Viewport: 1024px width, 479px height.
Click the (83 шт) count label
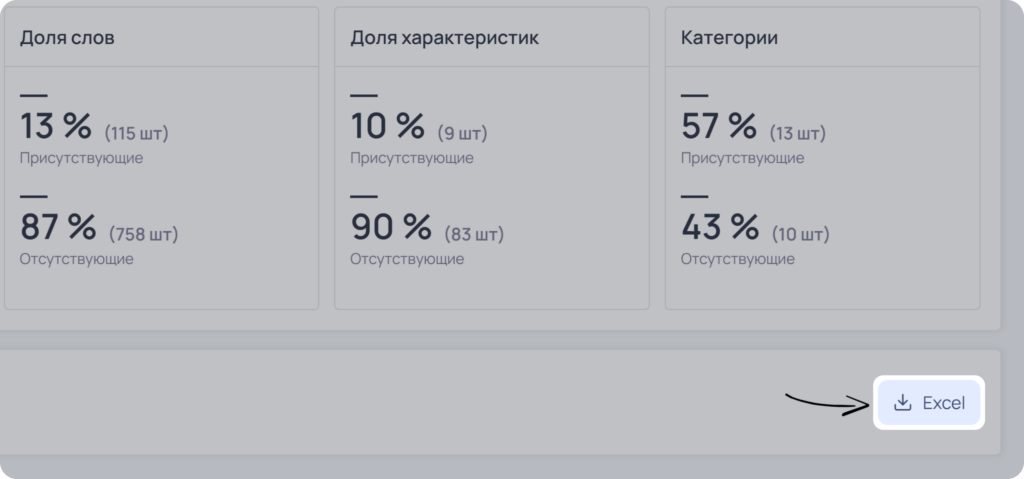(x=474, y=234)
